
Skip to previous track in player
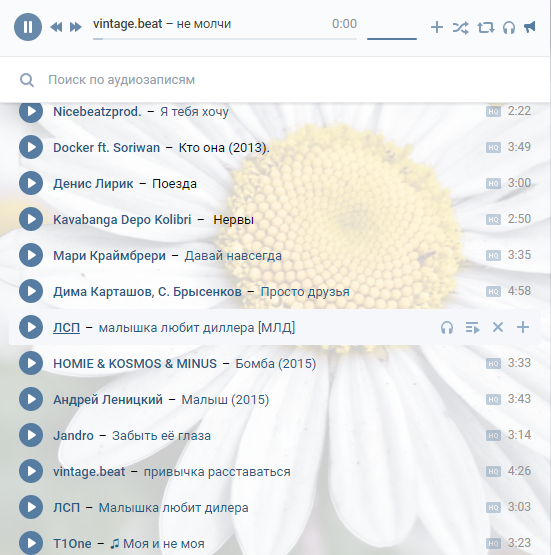[57, 27]
